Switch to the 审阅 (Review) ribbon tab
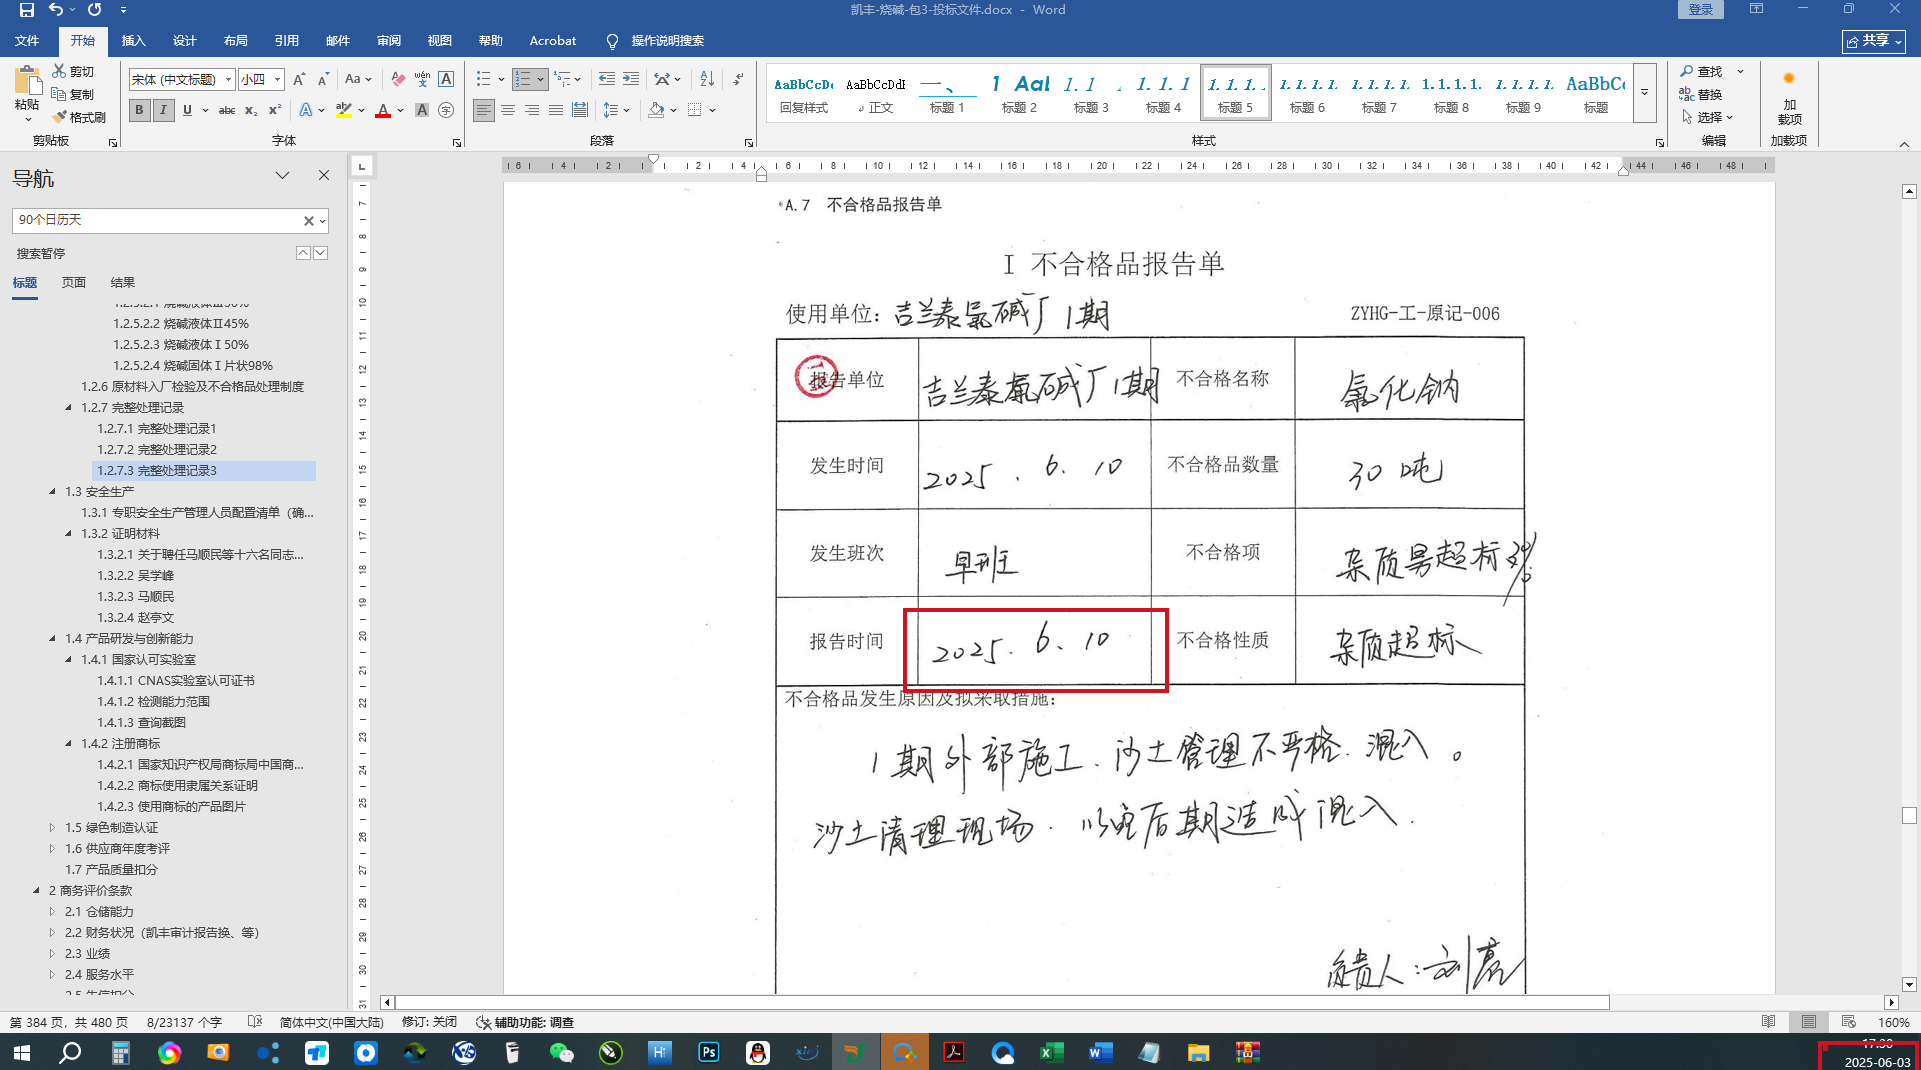This screenshot has height=1070, width=1921. click(389, 41)
